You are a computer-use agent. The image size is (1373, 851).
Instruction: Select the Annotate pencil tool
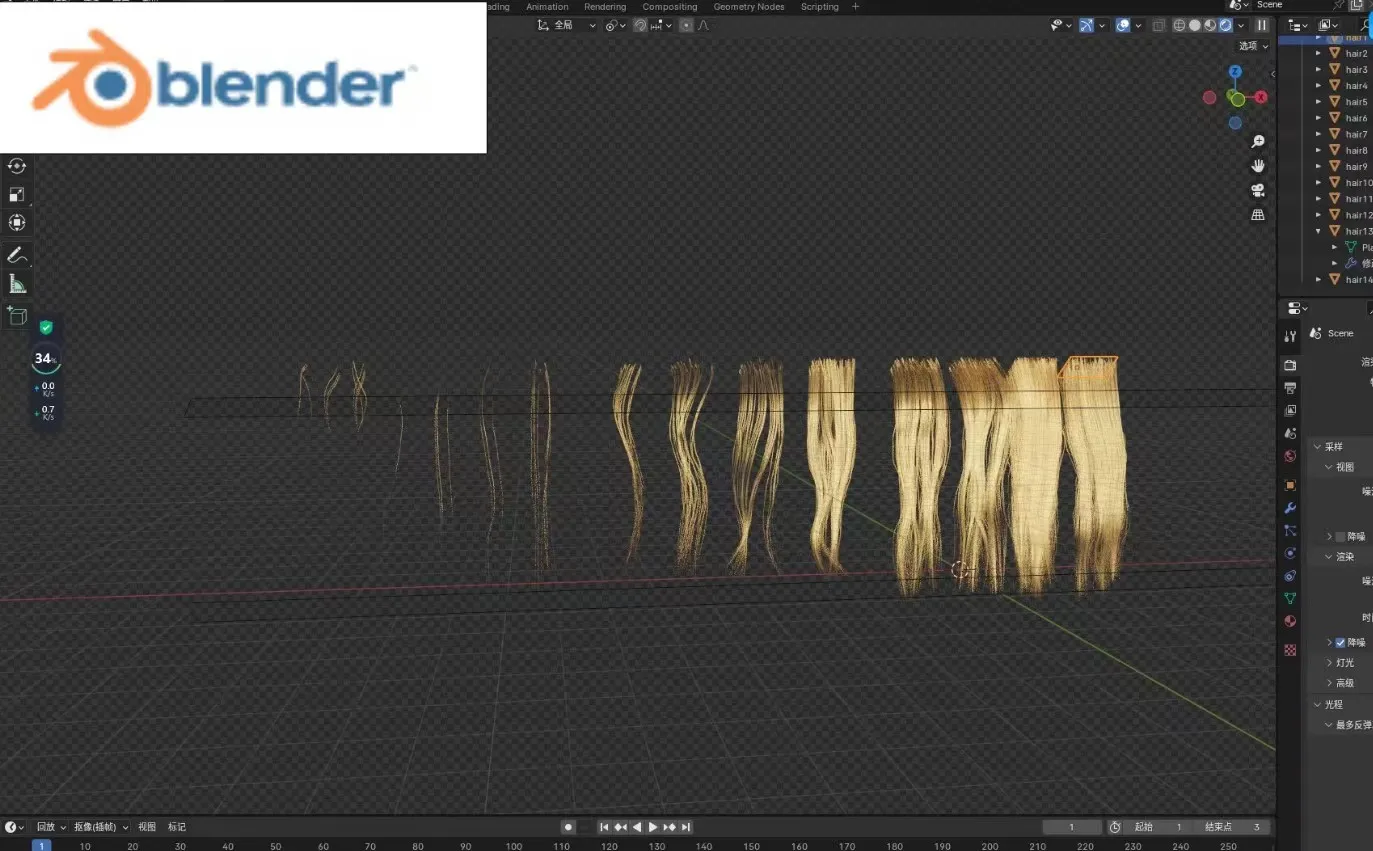click(17, 256)
